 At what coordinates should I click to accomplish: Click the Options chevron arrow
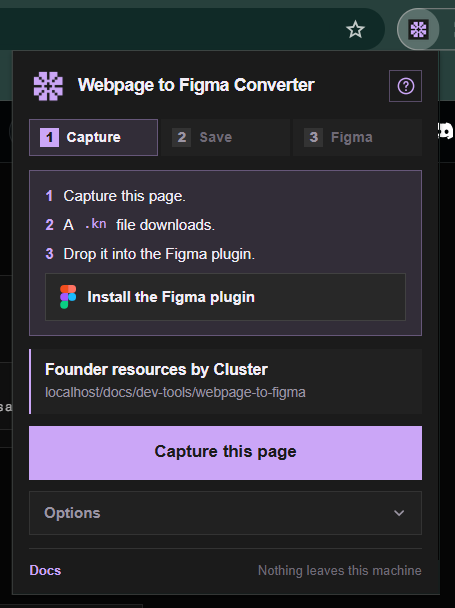399,513
